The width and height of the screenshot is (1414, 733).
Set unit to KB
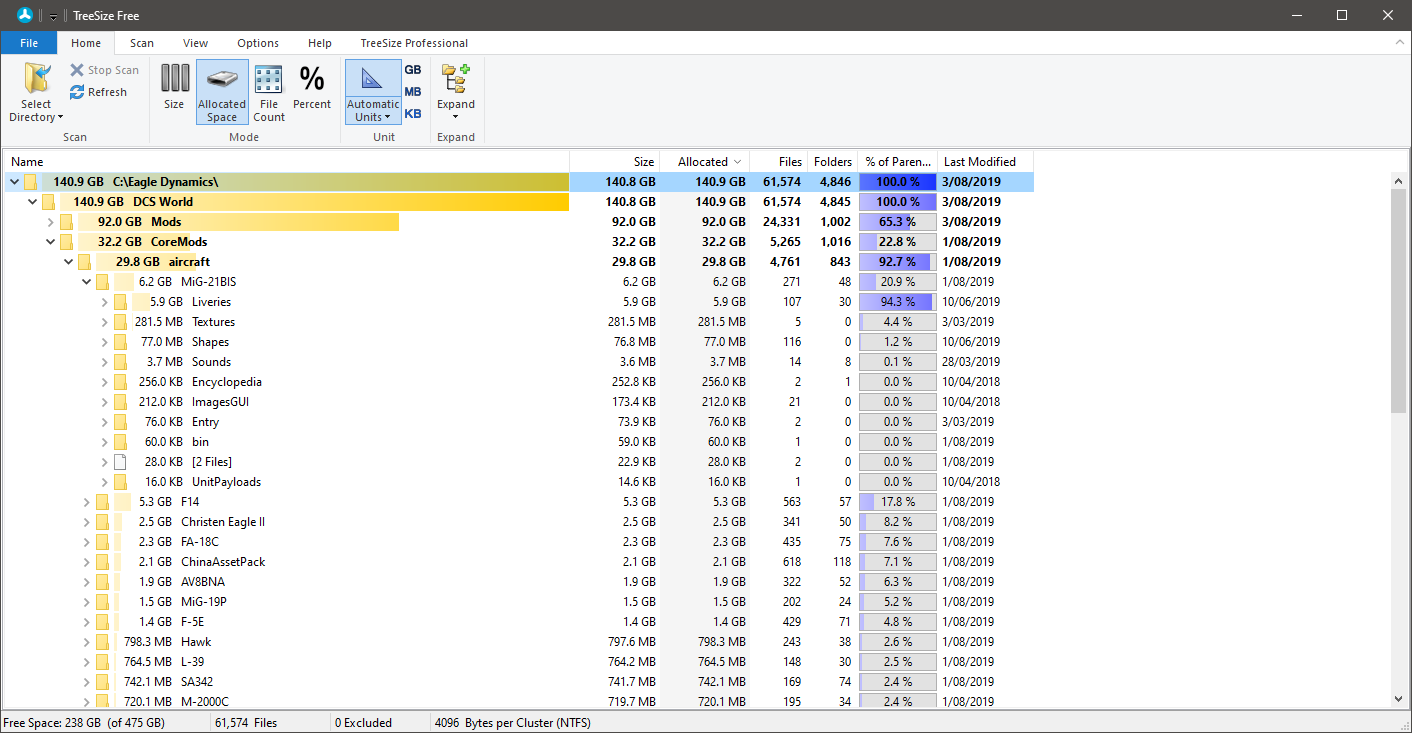(x=413, y=114)
